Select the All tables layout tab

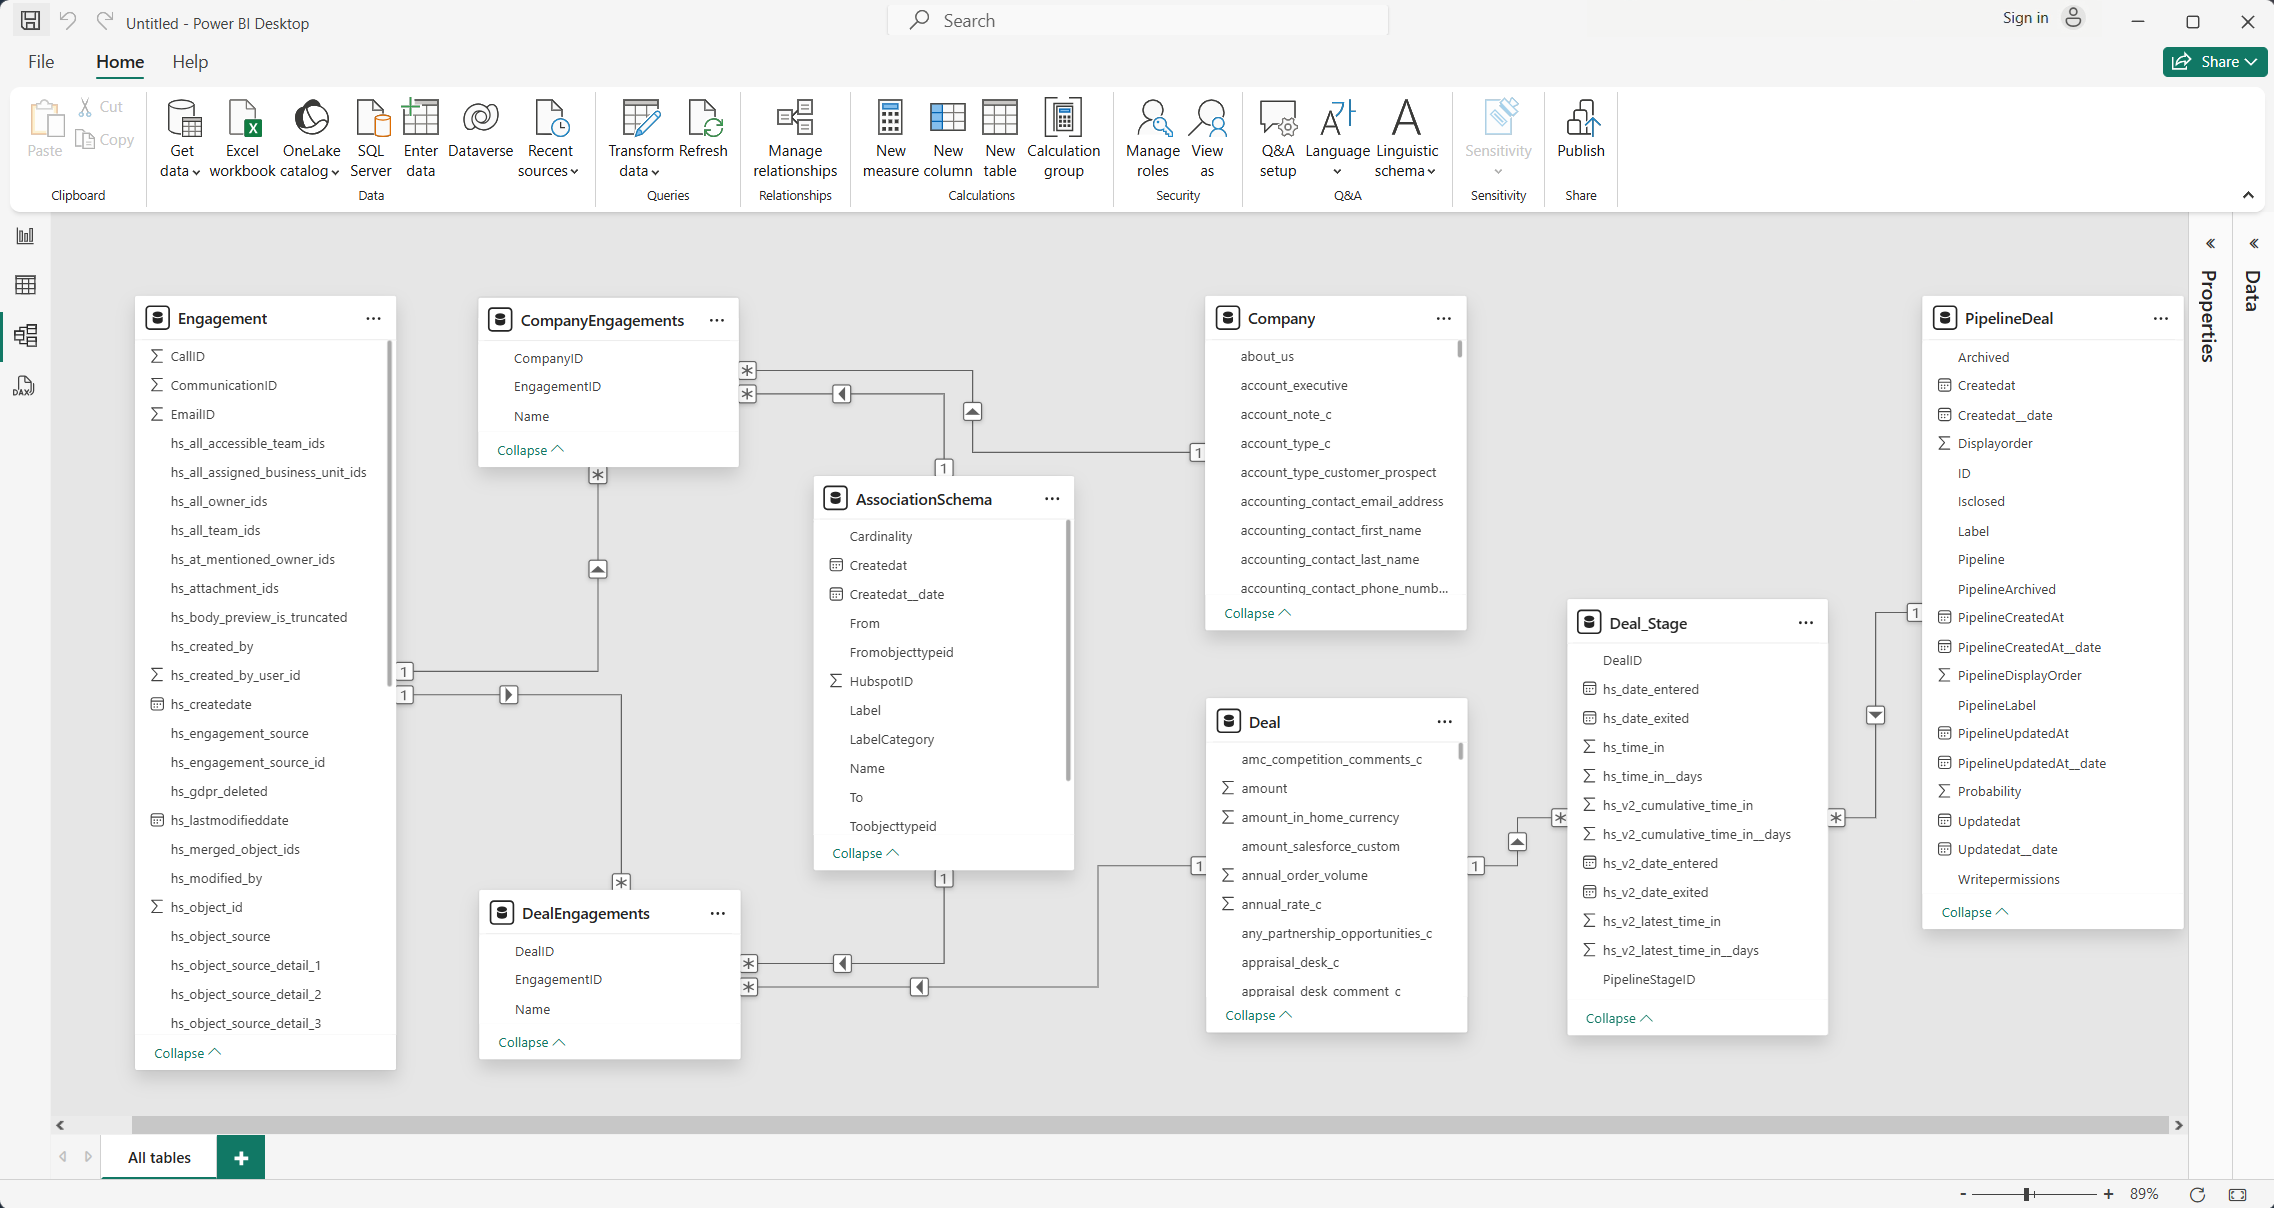click(159, 1157)
